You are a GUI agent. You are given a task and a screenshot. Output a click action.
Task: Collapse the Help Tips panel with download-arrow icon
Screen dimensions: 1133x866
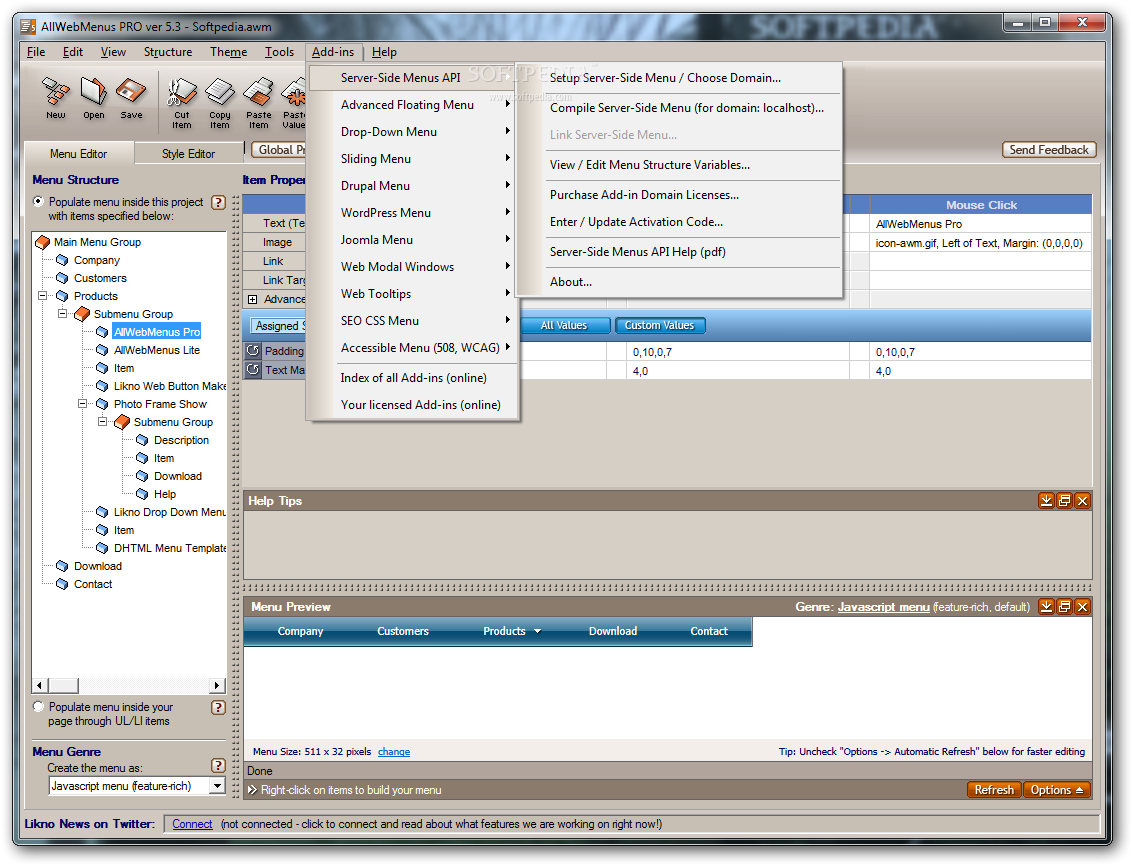pyautogui.click(x=1046, y=500)
